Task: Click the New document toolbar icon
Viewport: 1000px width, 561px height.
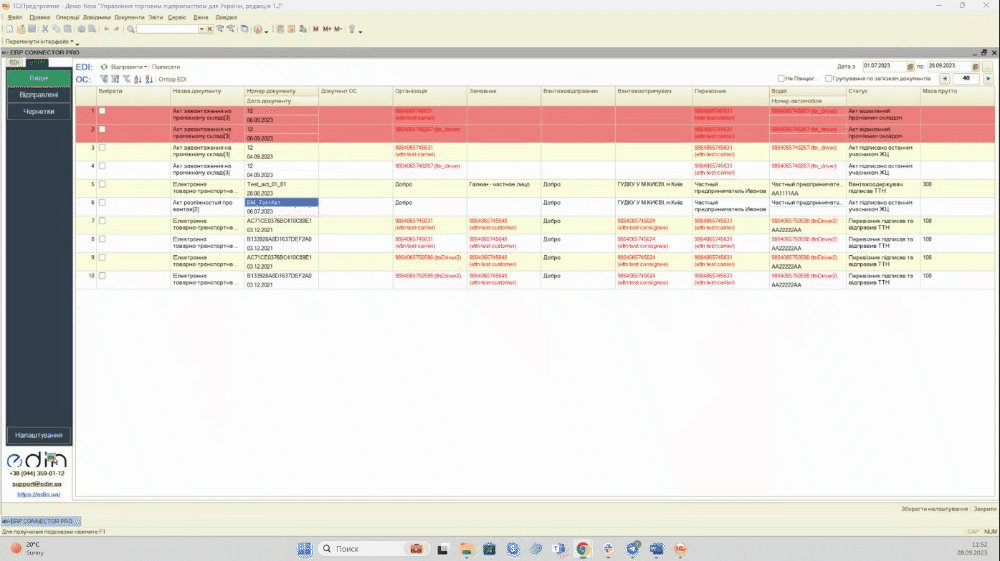Action: click(10, 29)
